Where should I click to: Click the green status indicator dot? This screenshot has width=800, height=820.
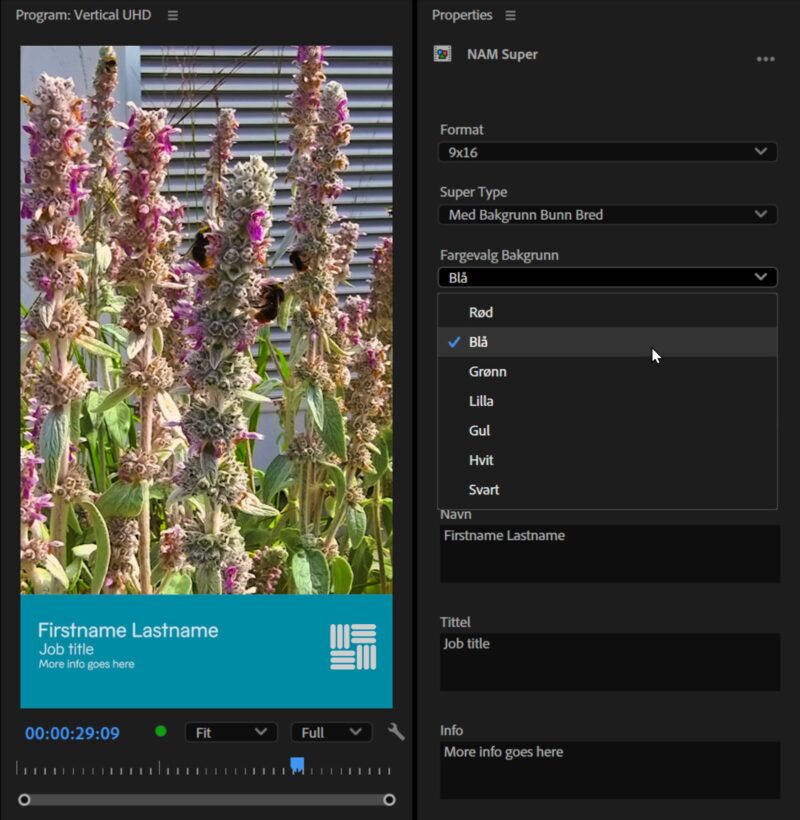point(161,731)
